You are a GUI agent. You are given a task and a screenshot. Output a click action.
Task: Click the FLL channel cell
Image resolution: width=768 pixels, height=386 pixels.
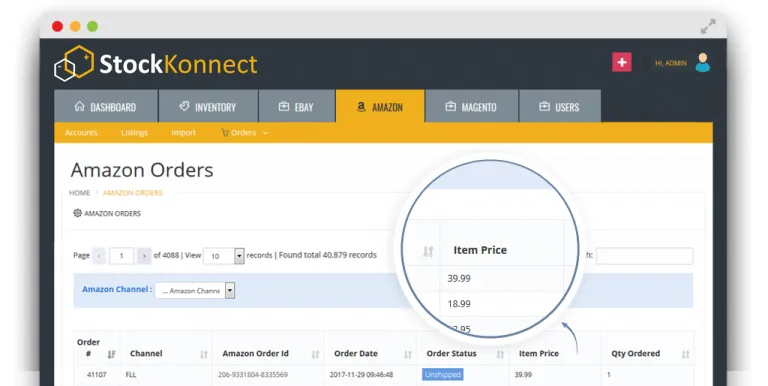131,375
